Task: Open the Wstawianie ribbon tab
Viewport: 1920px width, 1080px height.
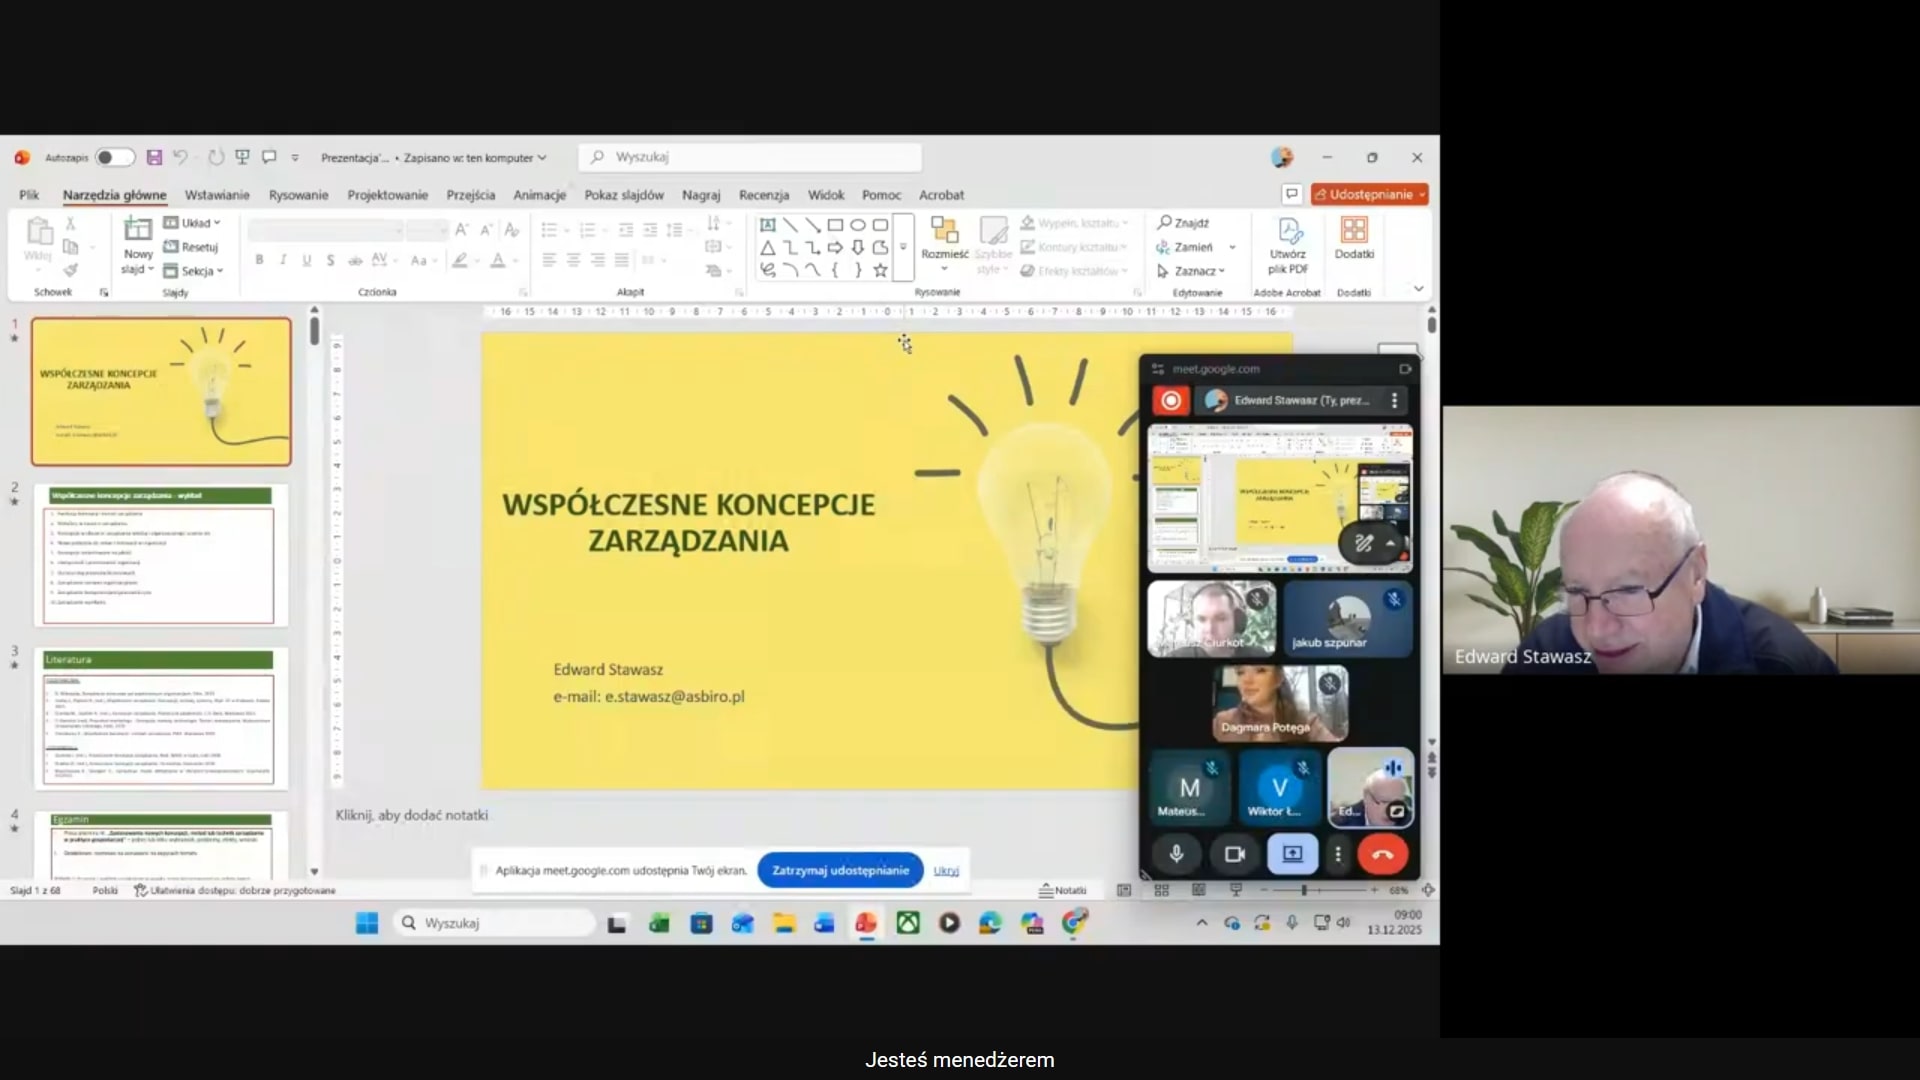Action: pyautogui.click(x=217, y=195)
